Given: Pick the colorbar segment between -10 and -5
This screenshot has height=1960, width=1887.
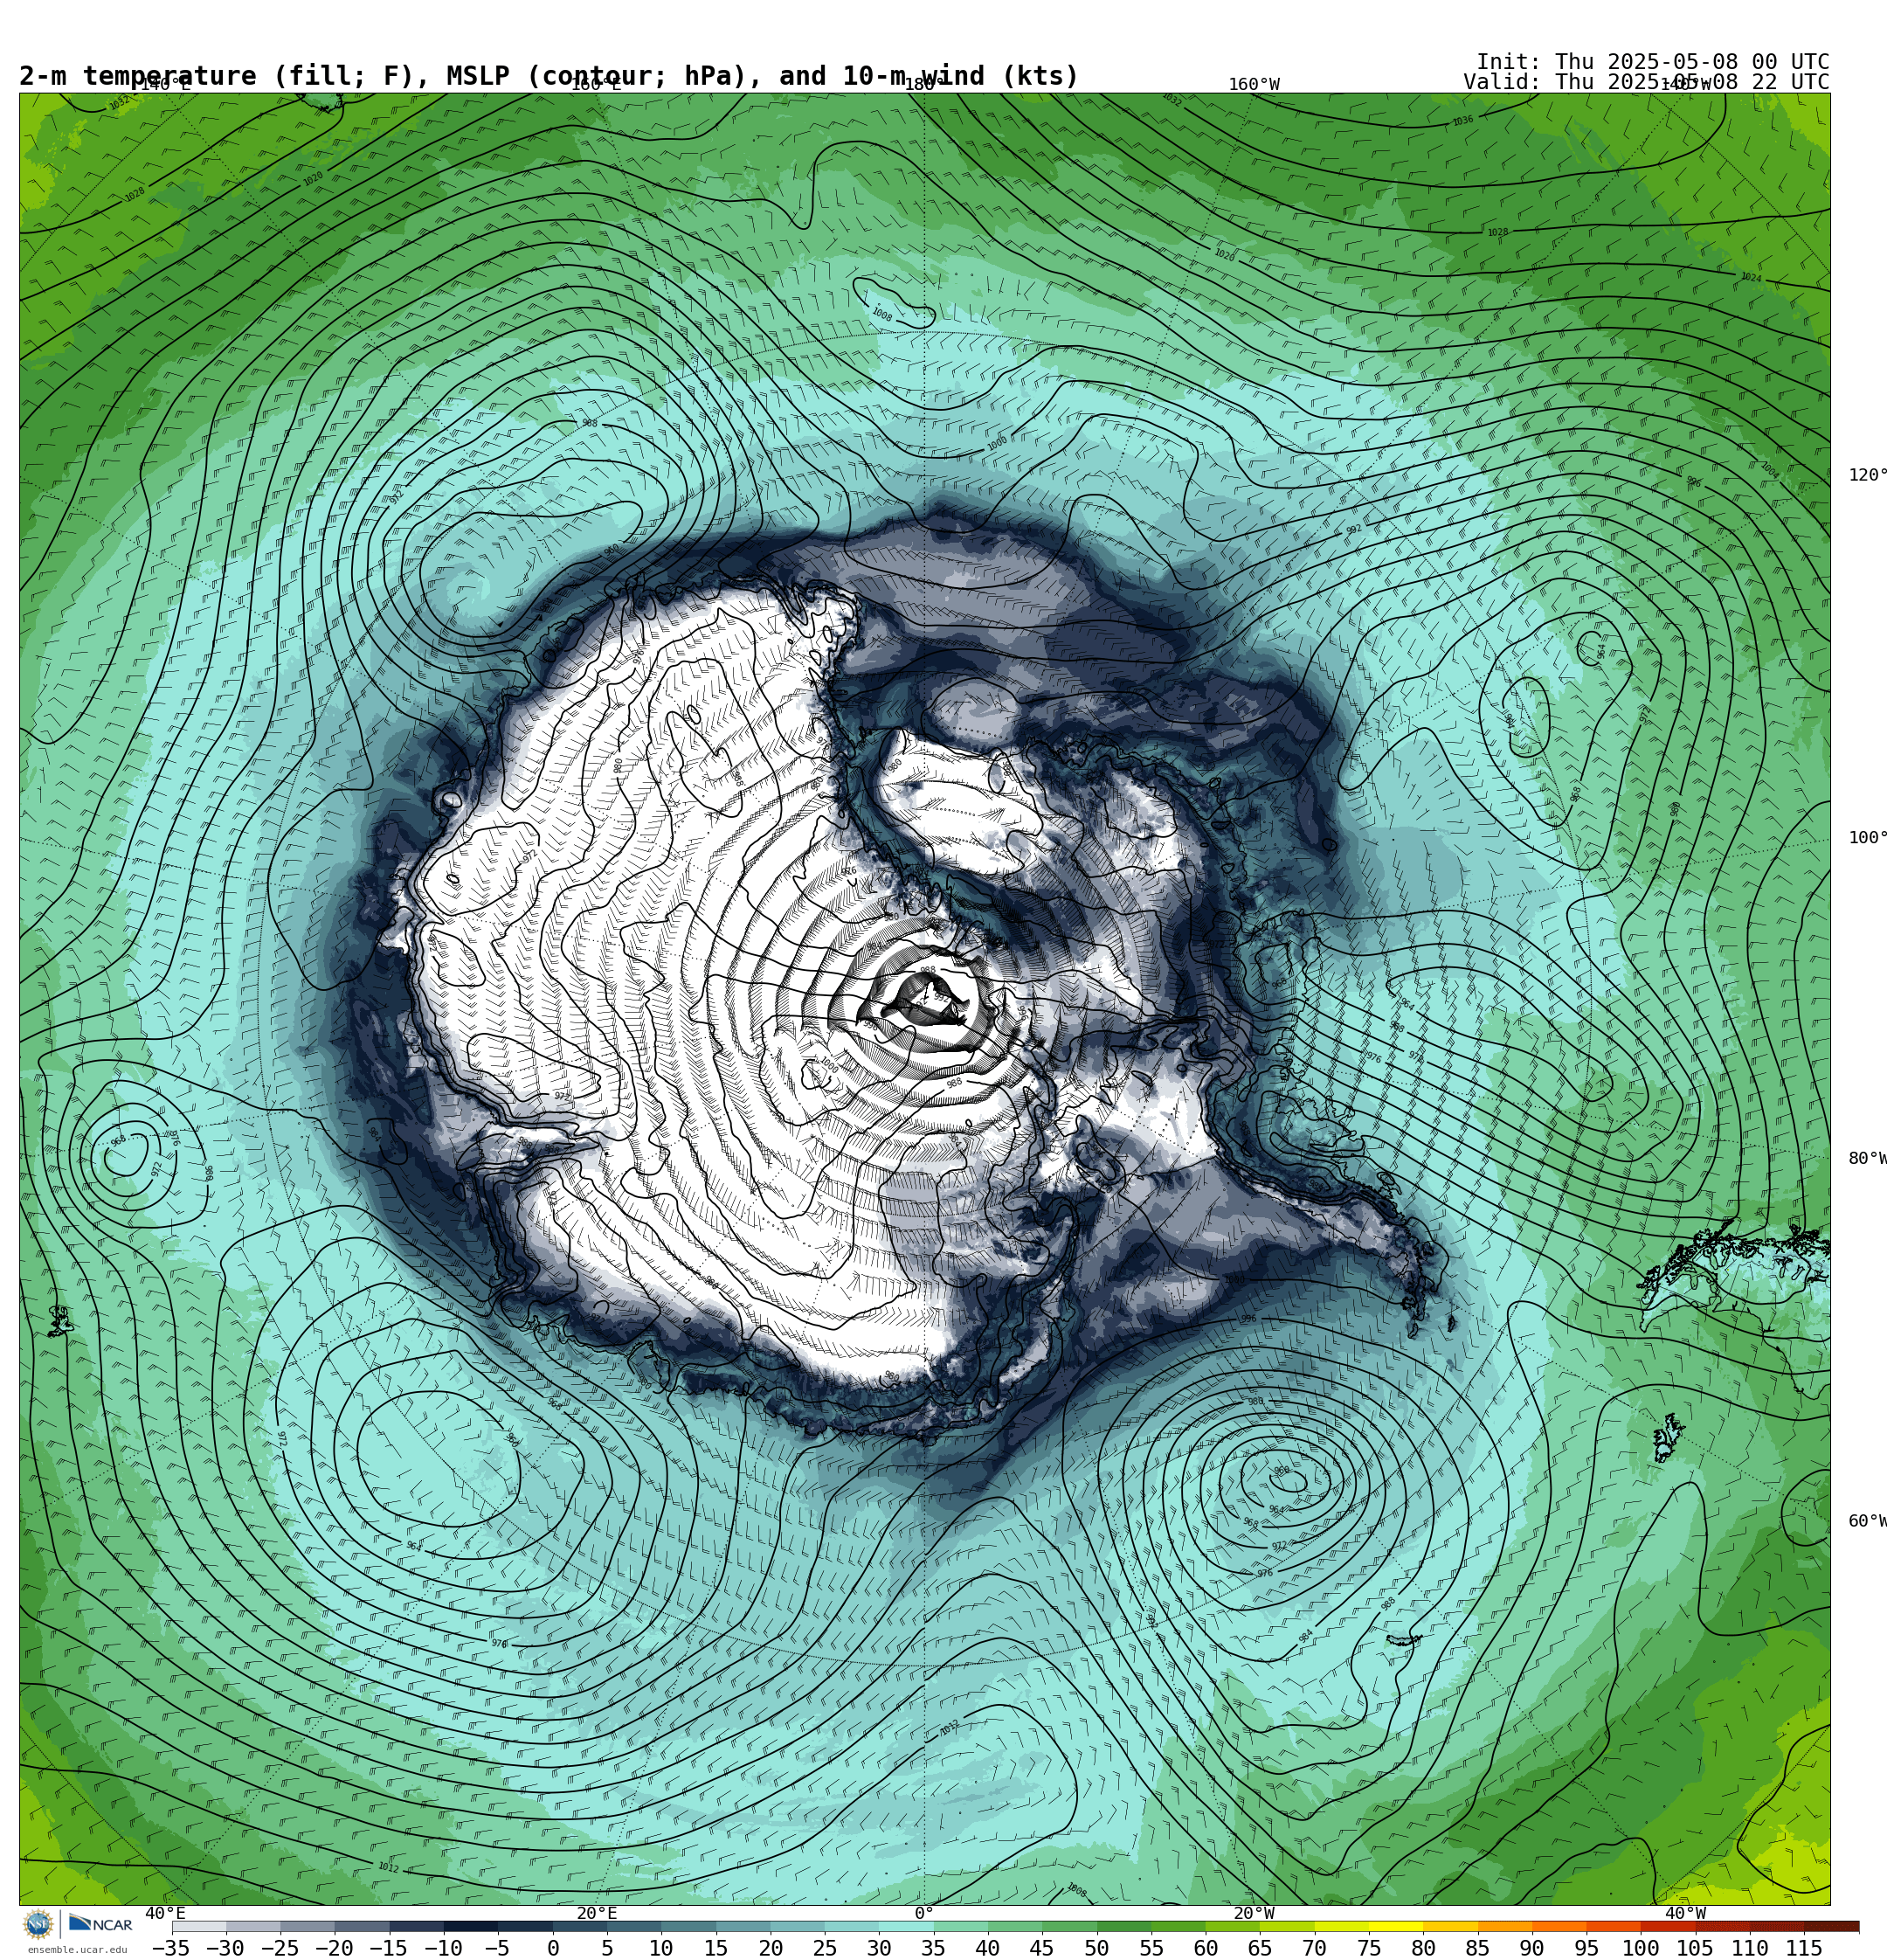Looking at the screenshot, I should (471, 1926).
